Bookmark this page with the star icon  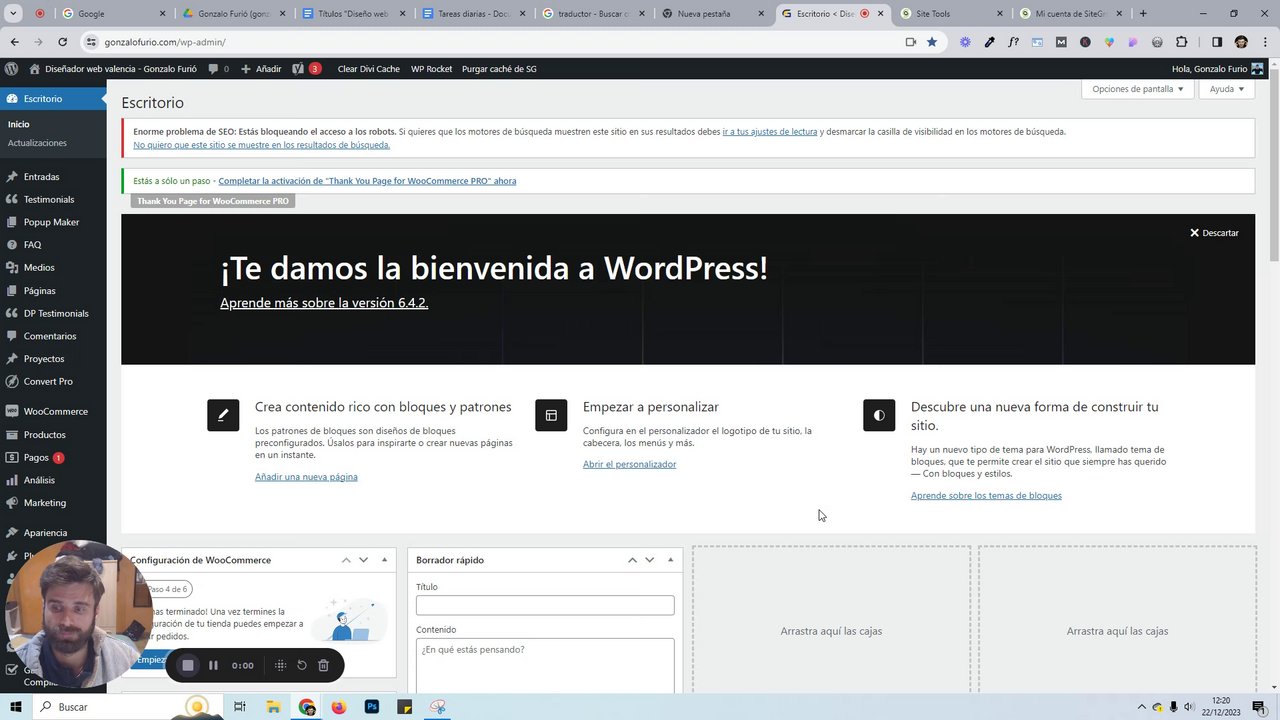pos(932,42)
